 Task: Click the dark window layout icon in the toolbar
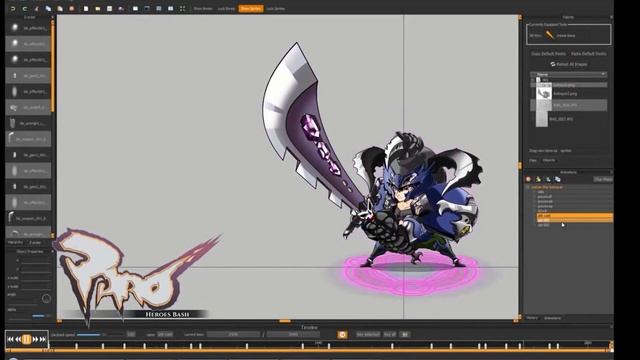tap(147, 9)
